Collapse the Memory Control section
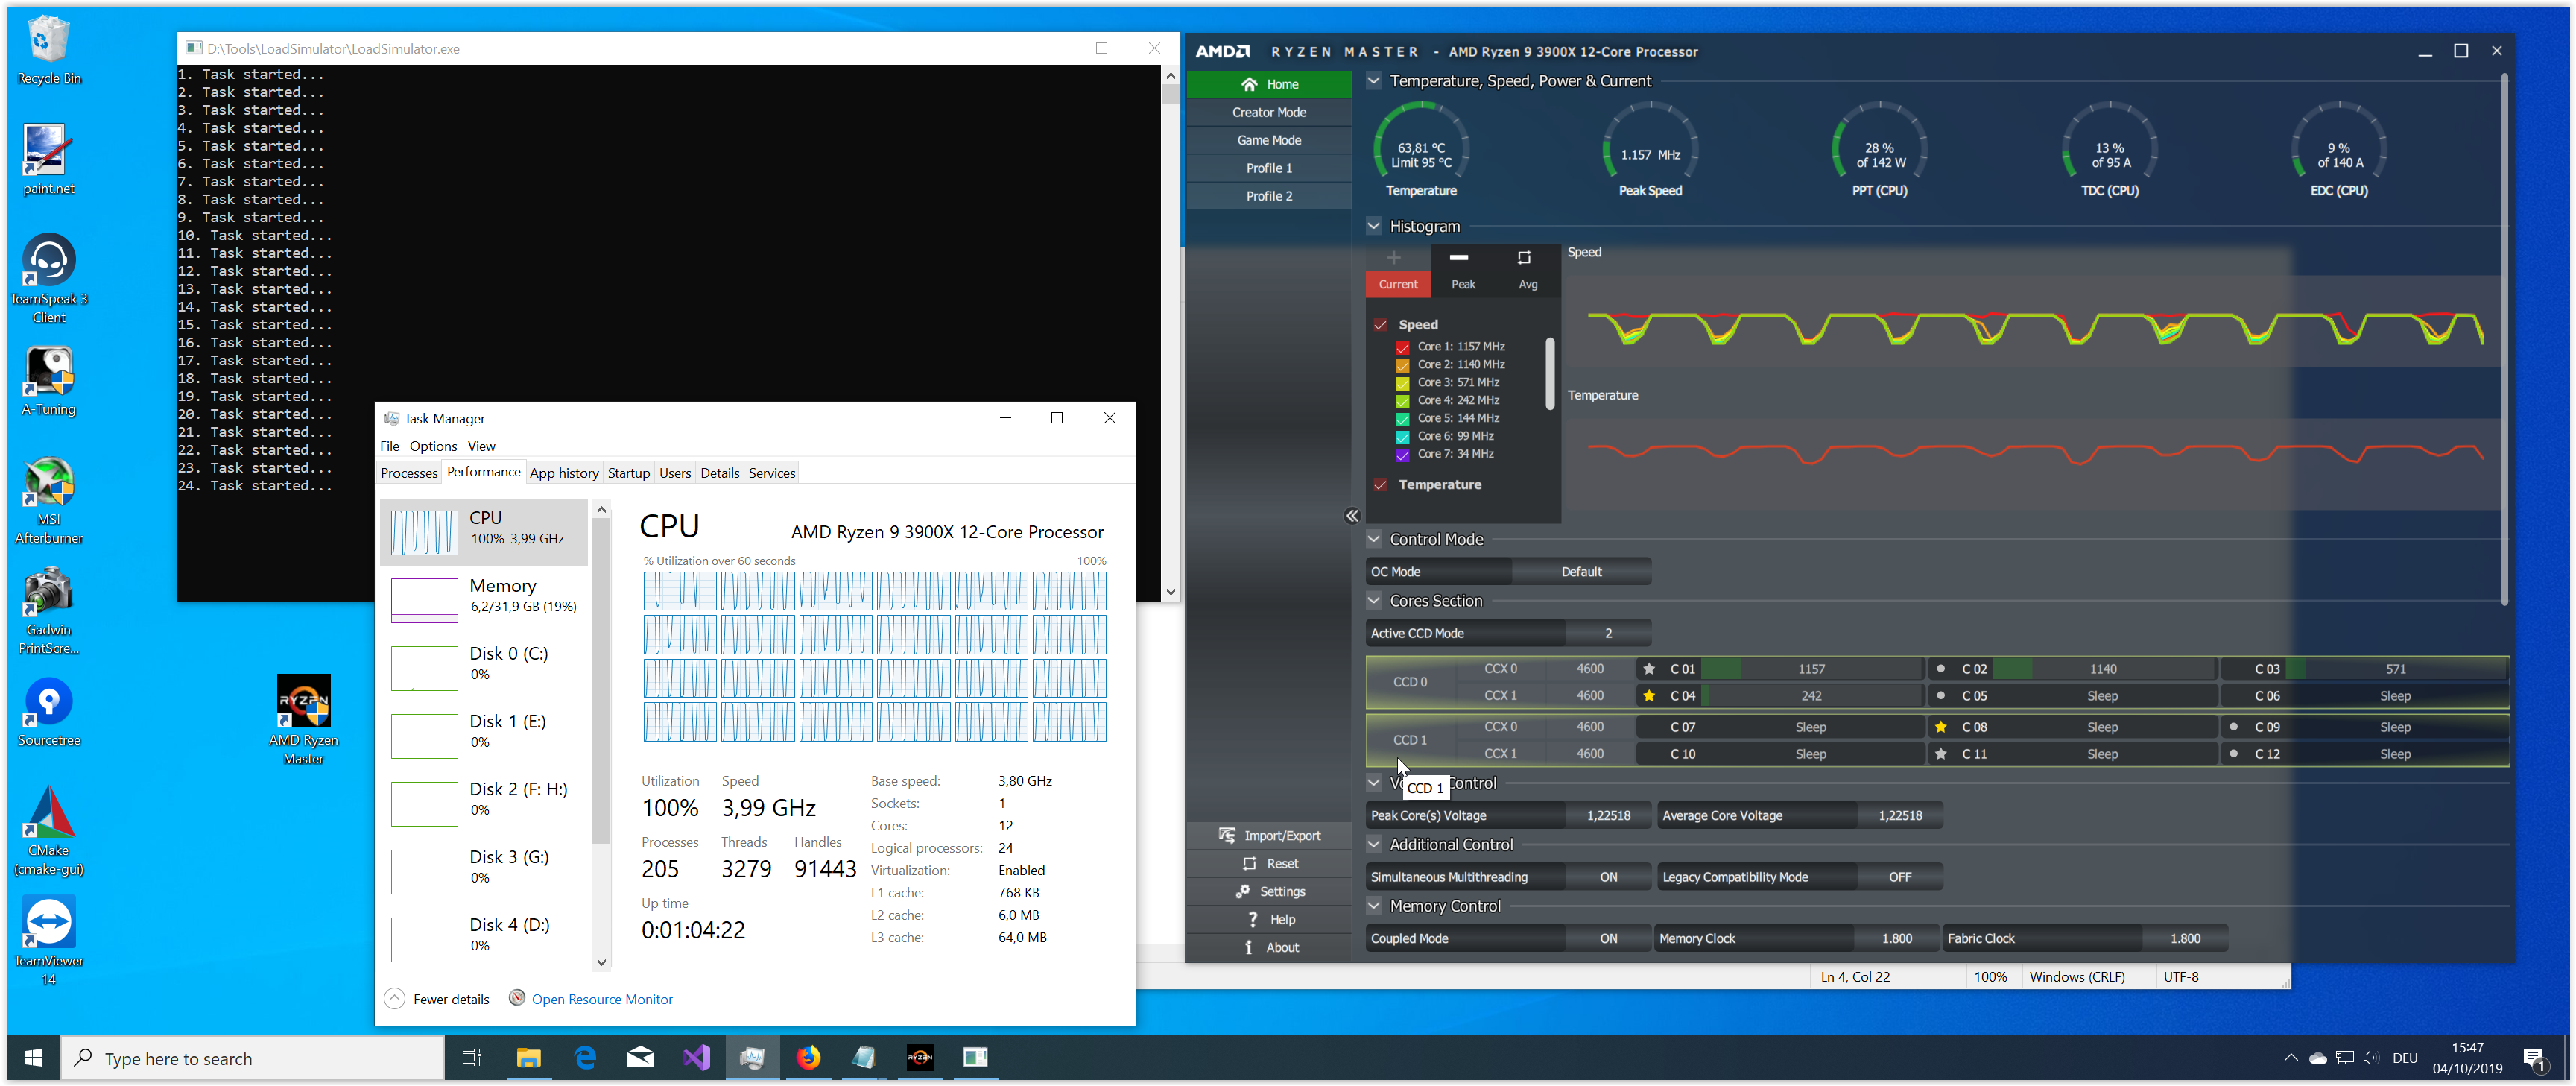This screenshot has height=1086, width=2576. 1374,906
